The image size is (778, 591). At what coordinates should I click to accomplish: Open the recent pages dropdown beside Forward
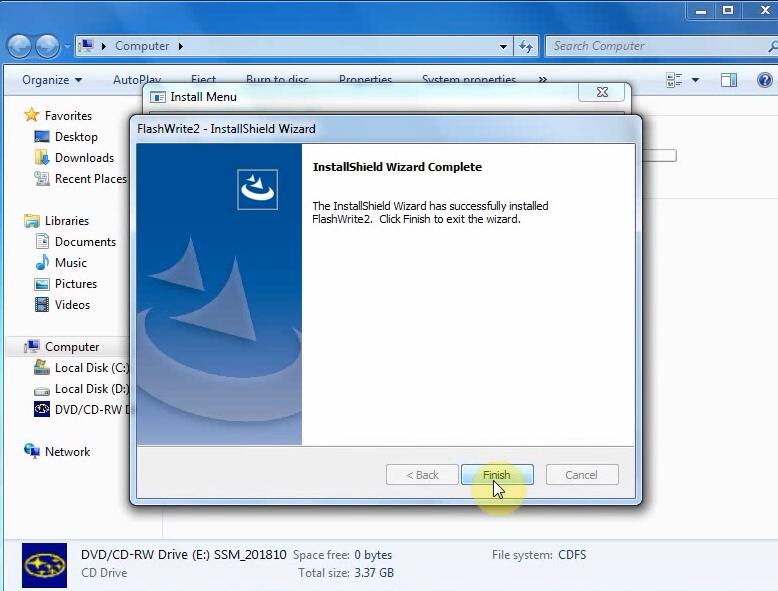click(68, 46)
